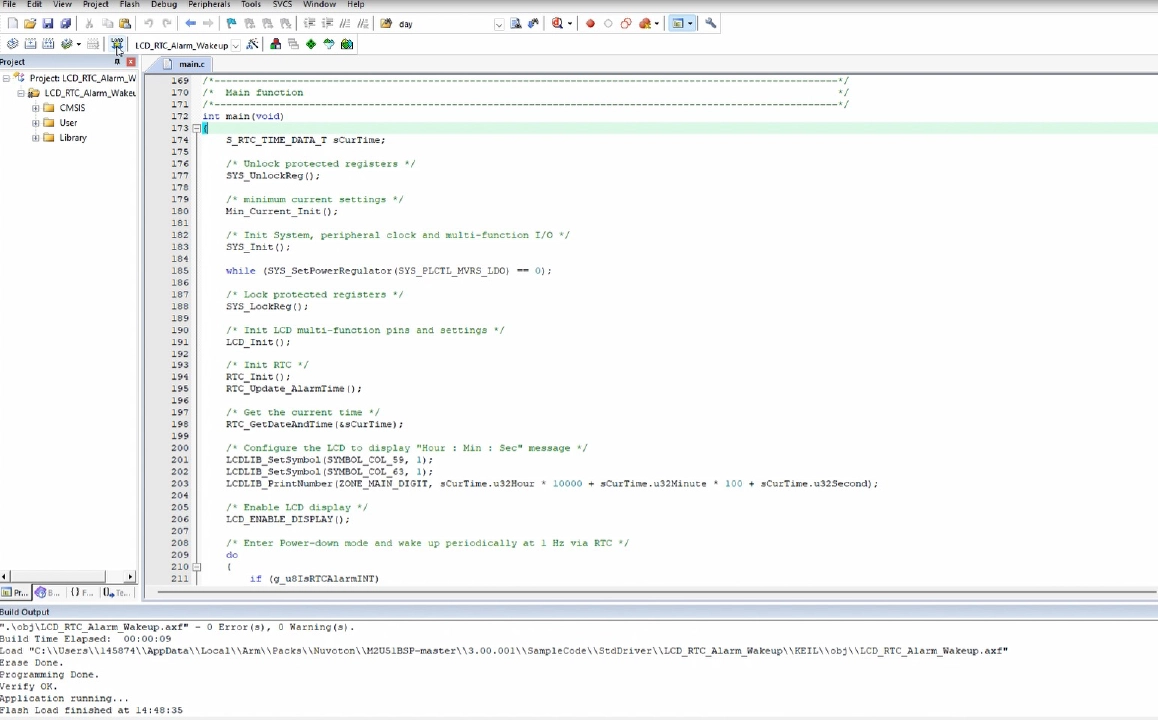Click the Build target icon
Viewport: 1158px width, 720px height.
coord(30,44)
